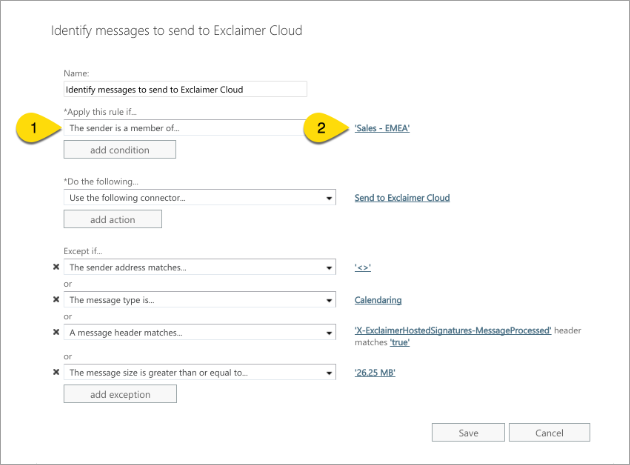
Task: Remove the sender address matches exception
Action: [x=56, y=268]
